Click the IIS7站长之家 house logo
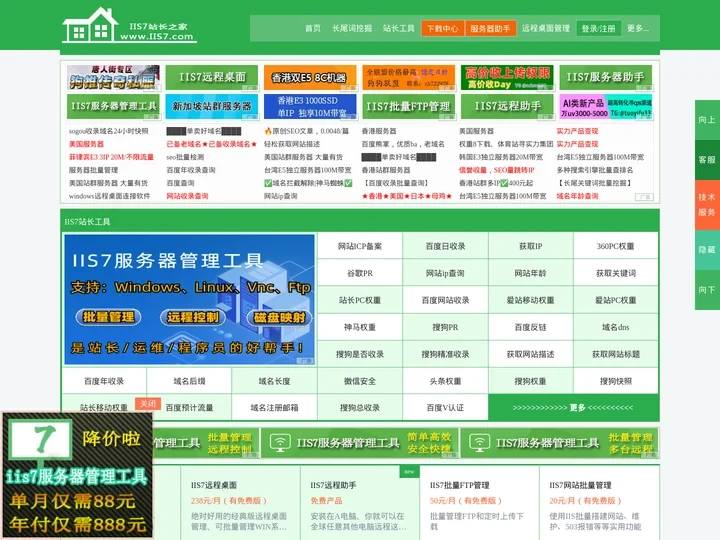 click(129, 26)
